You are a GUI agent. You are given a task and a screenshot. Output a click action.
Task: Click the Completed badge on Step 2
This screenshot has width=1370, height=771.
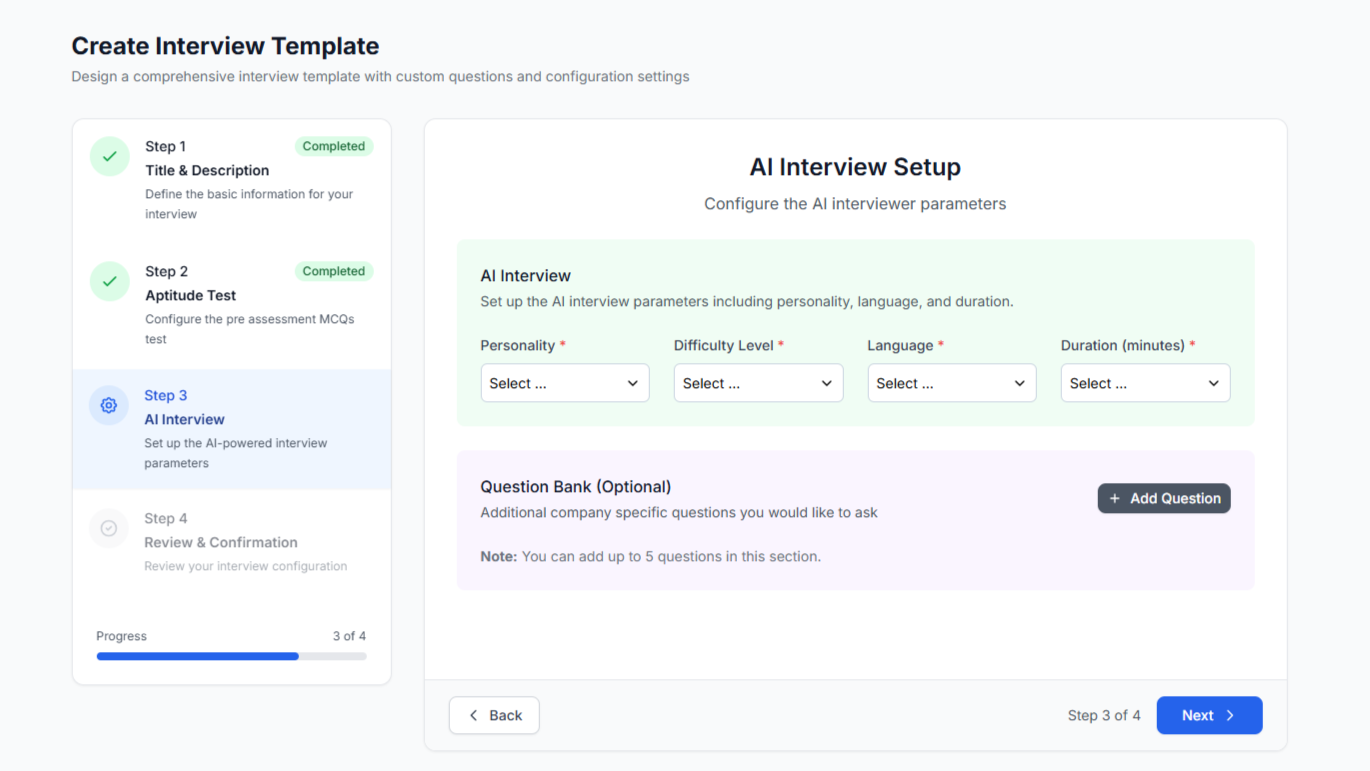334,271
